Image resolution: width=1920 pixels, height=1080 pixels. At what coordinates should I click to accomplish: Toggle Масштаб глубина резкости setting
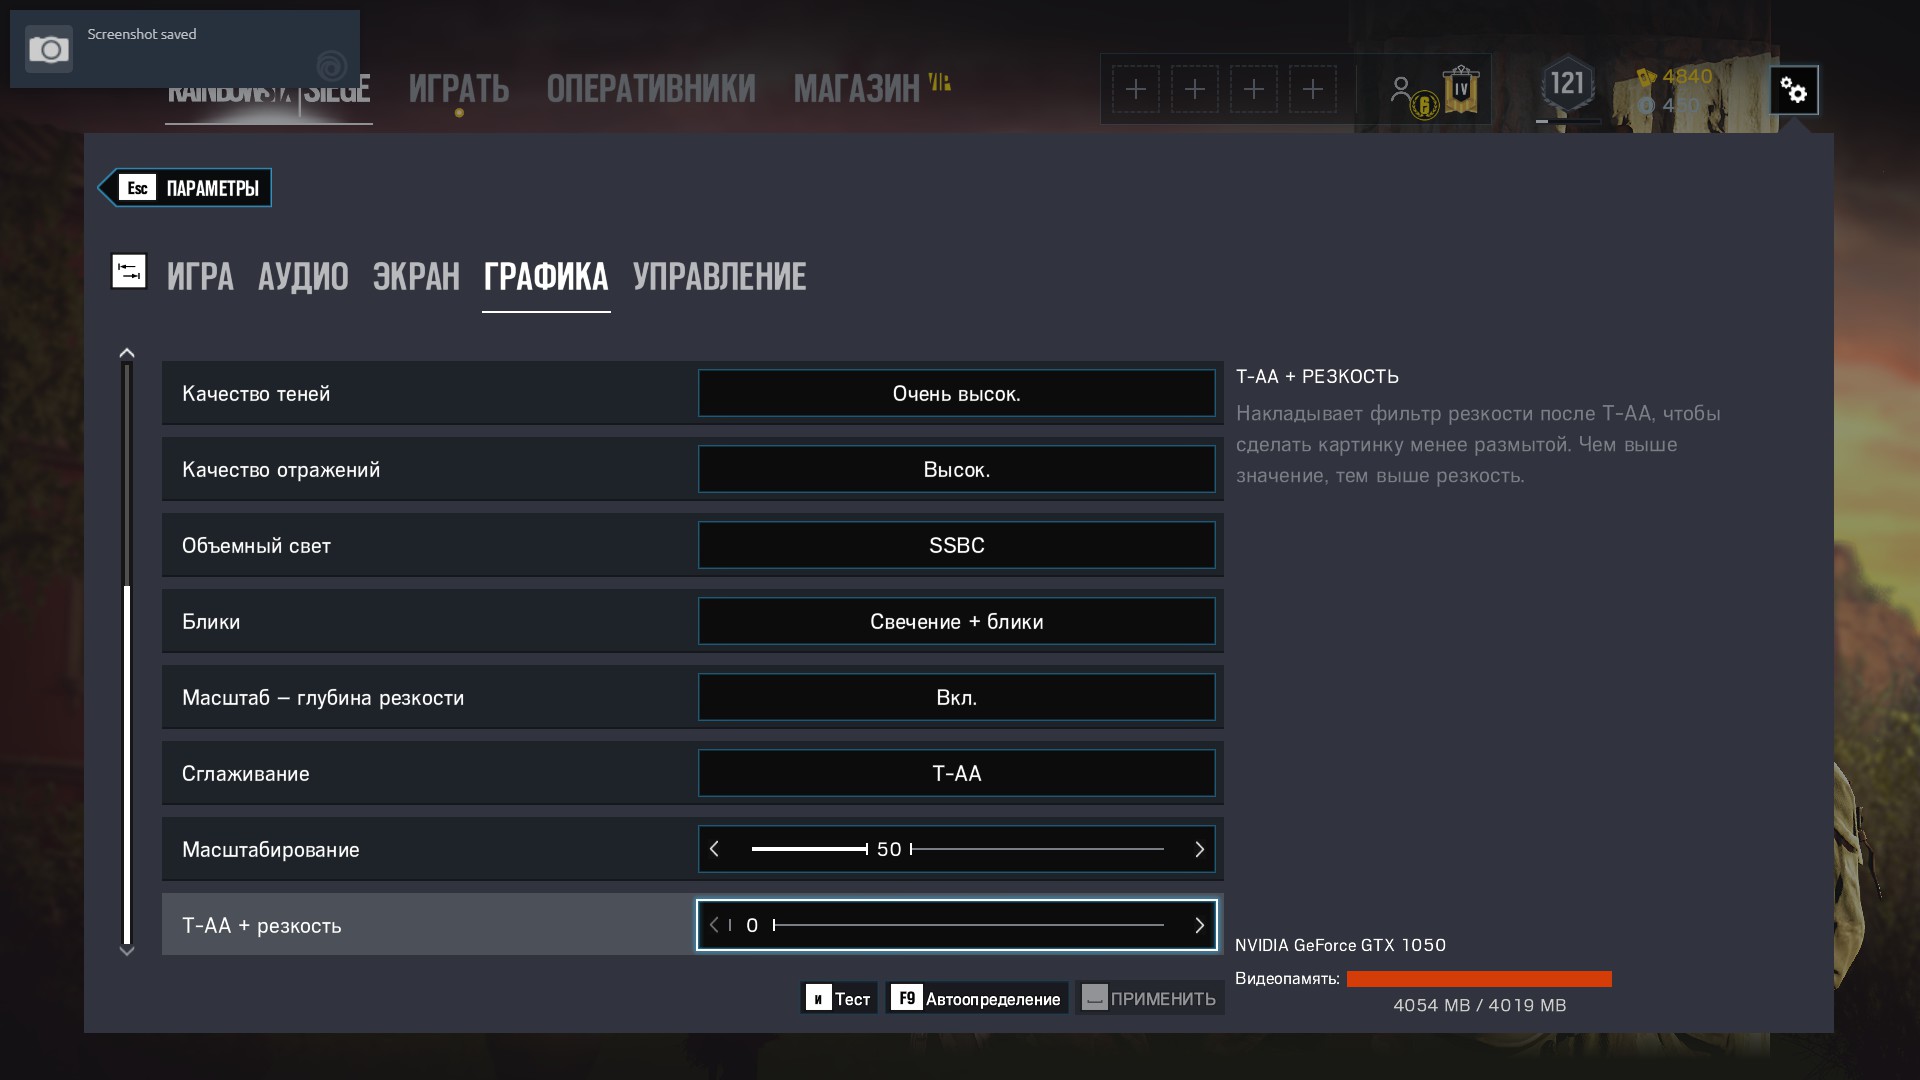tap(957, 697)
